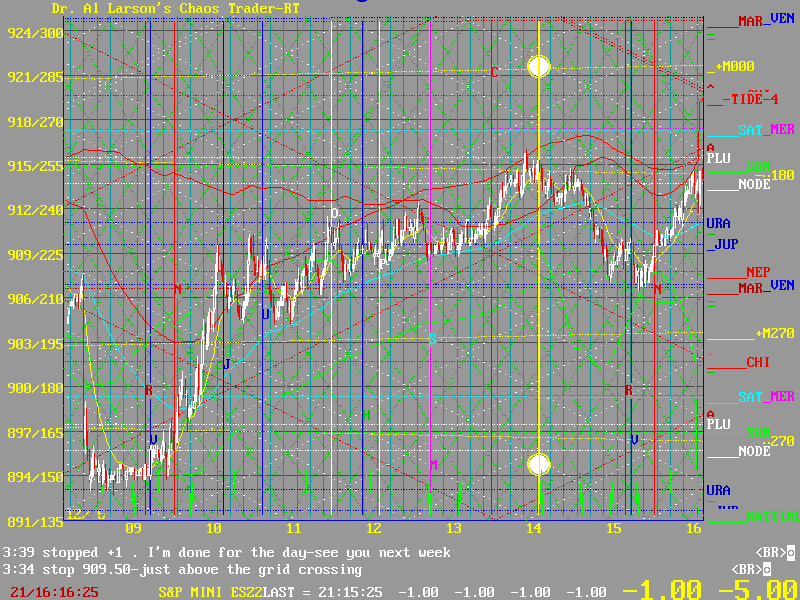
Task: Click the lower black moon marker
Action: click(539, 464)
